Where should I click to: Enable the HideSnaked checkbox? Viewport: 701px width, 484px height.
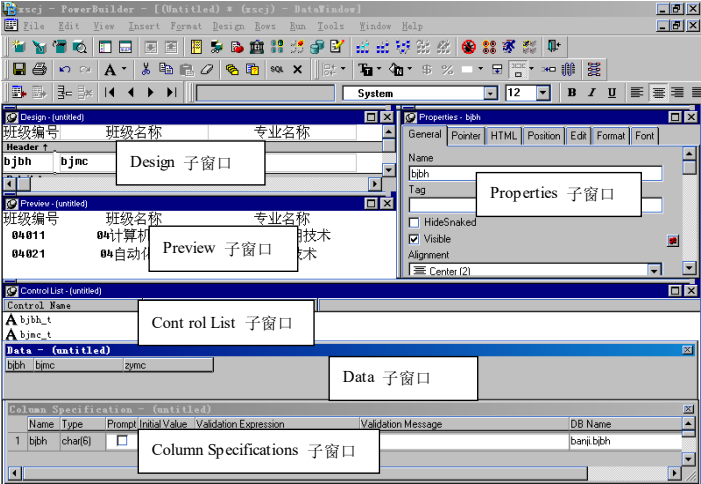click(x=415, y=222)
